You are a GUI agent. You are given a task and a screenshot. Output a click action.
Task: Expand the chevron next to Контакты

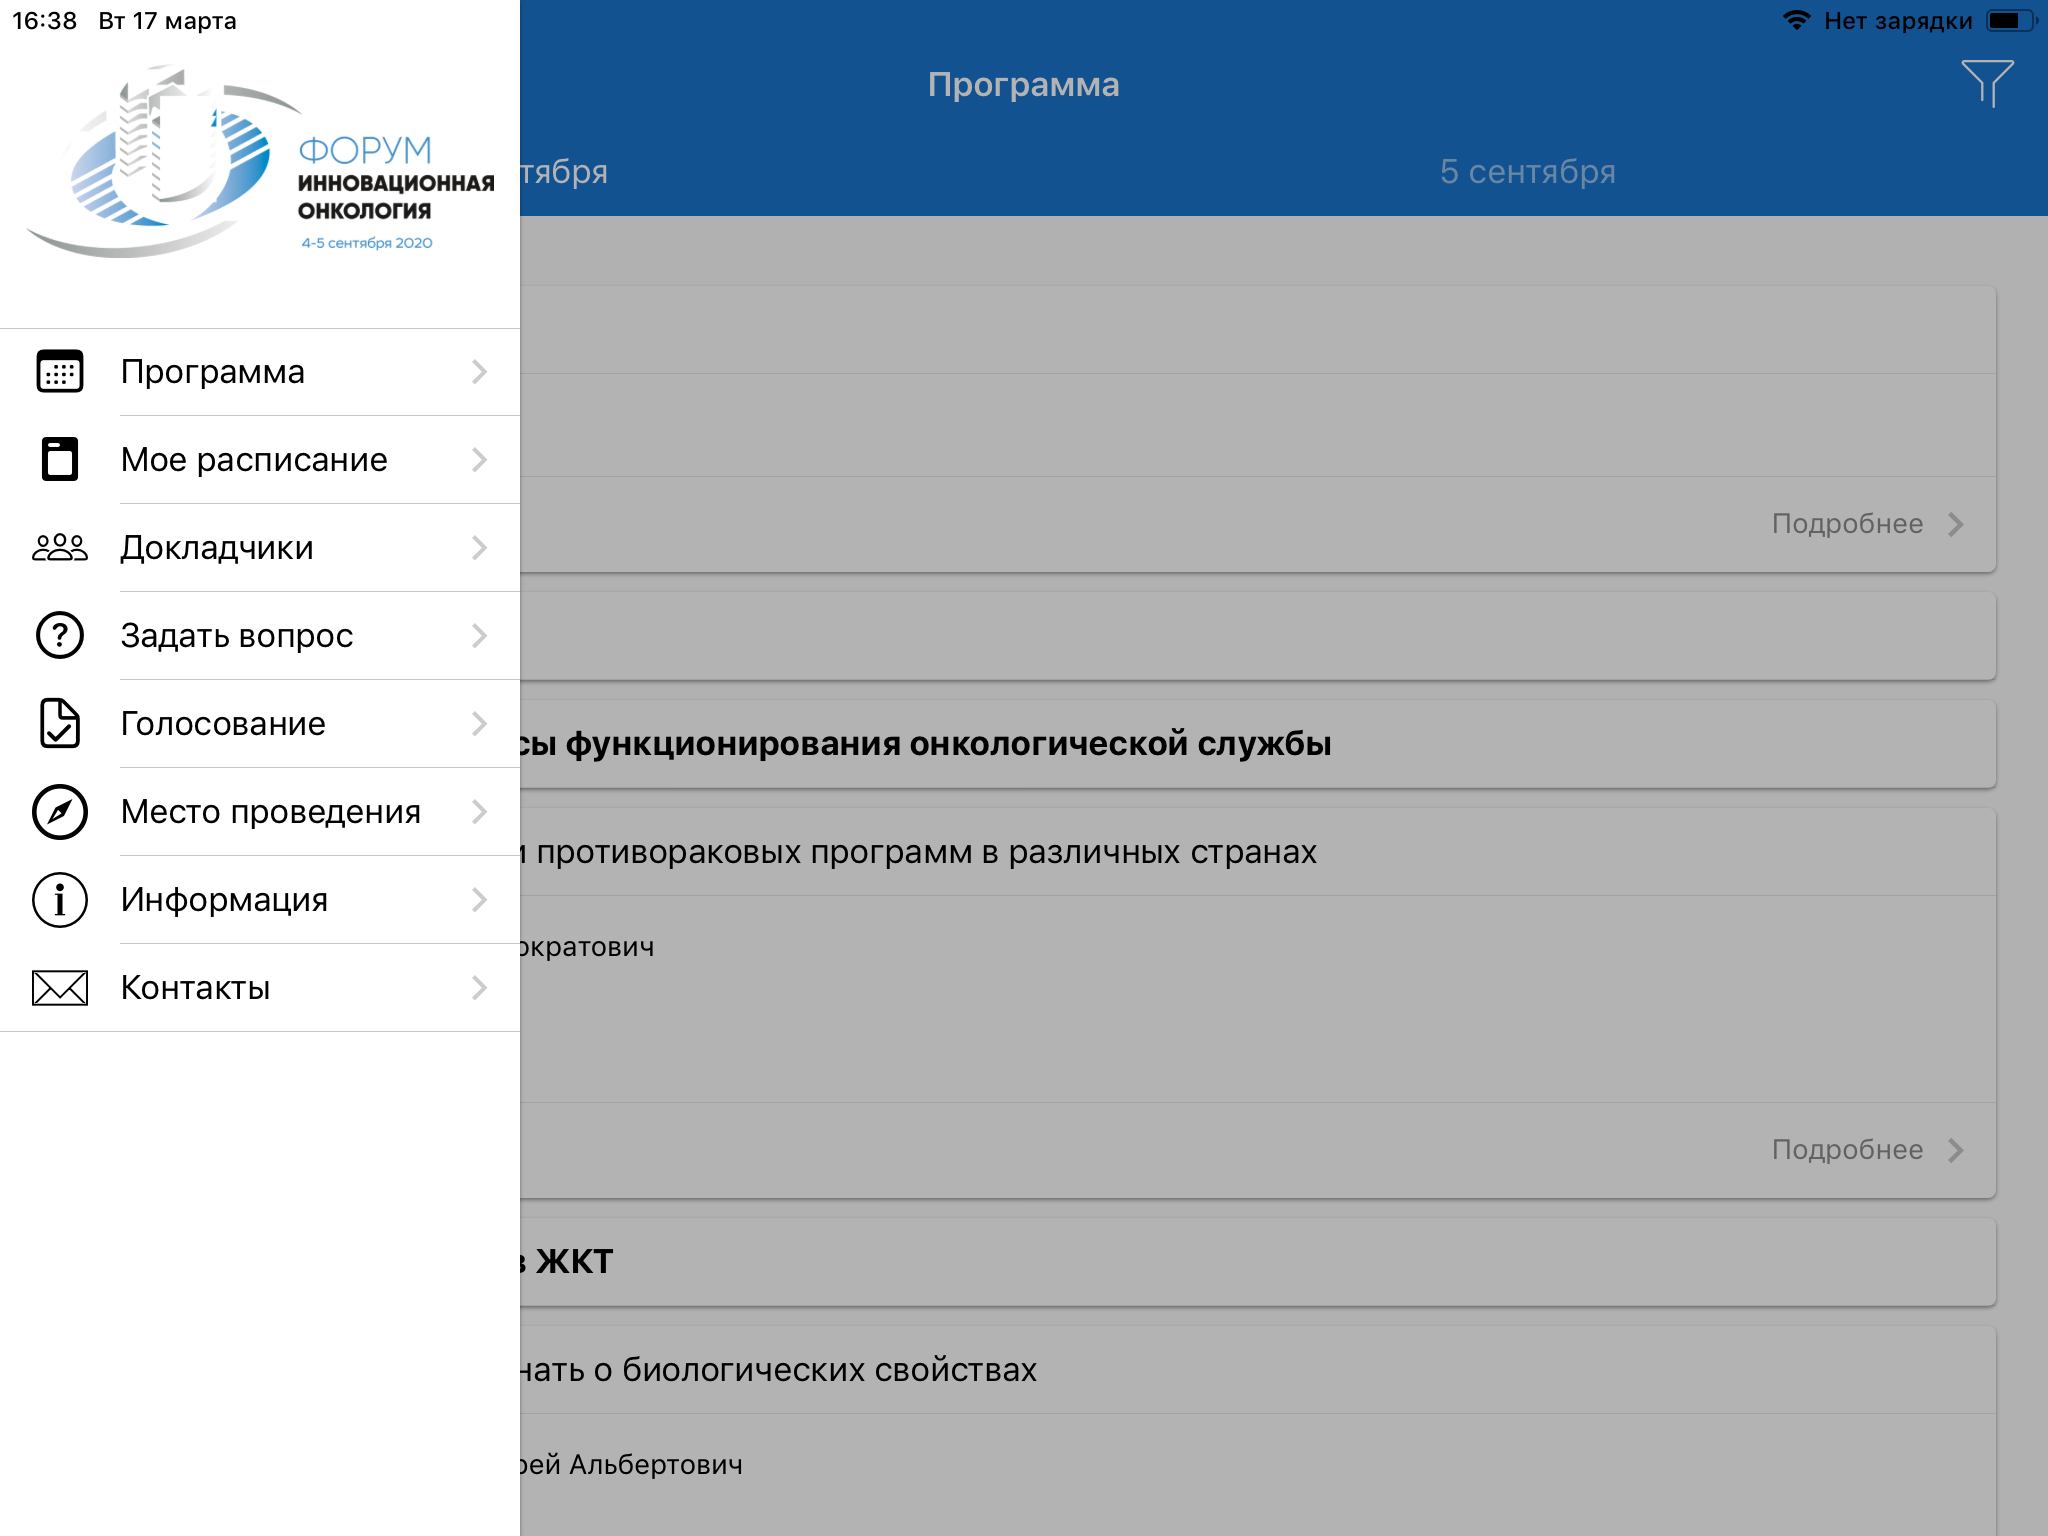pyautogui.click(x=480, y=988)
